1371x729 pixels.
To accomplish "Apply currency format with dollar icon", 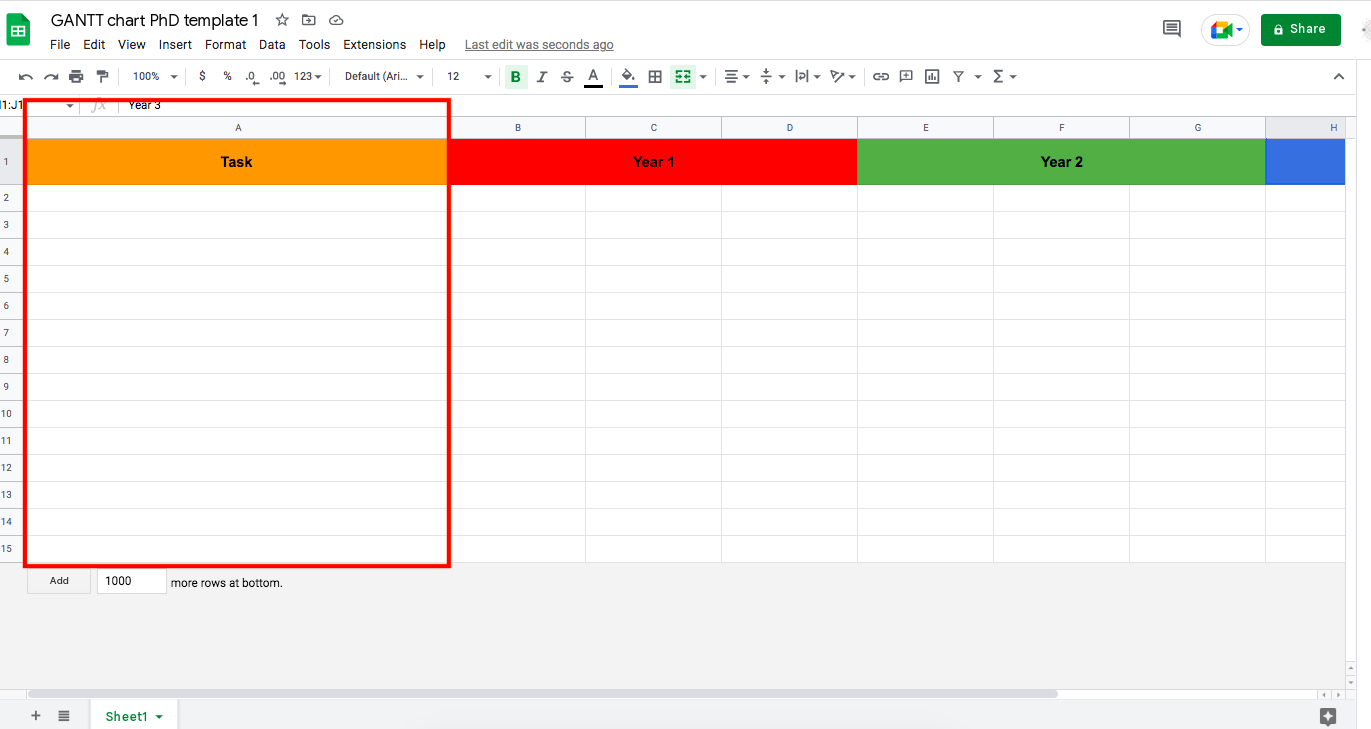I will (x=201, y=76).
